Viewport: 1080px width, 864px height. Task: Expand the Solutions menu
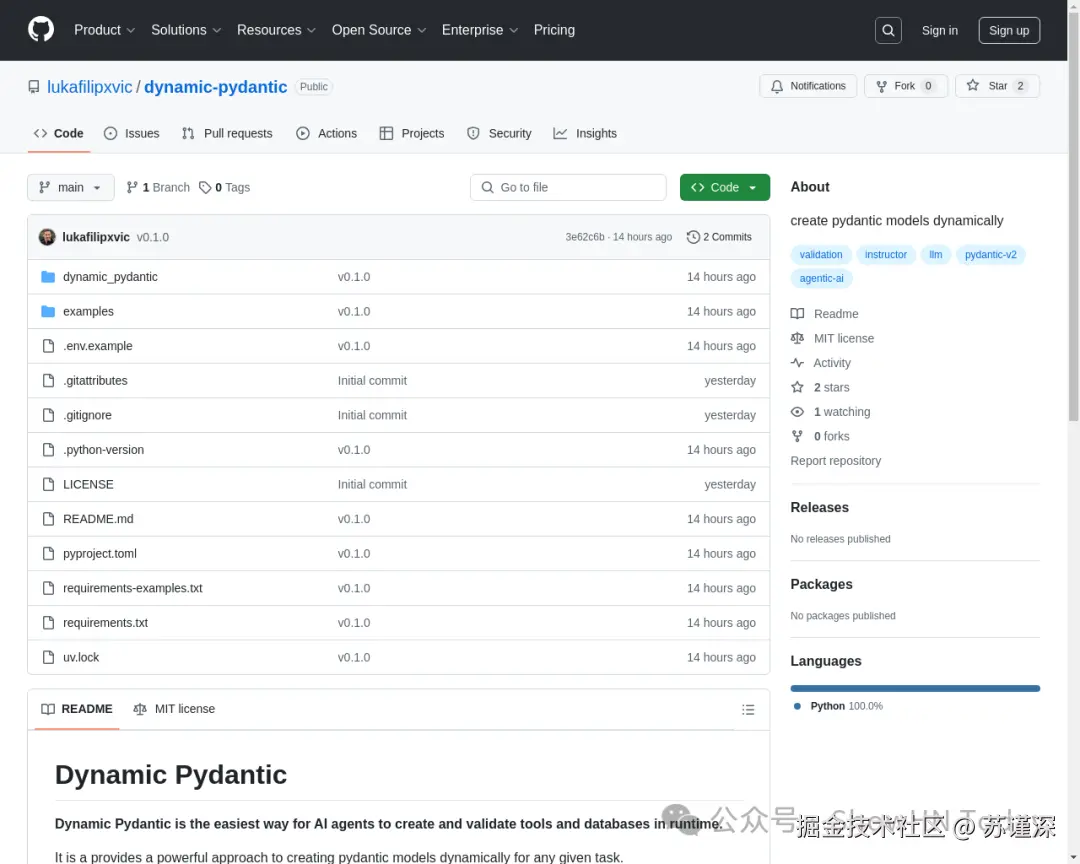coord(186,30)
